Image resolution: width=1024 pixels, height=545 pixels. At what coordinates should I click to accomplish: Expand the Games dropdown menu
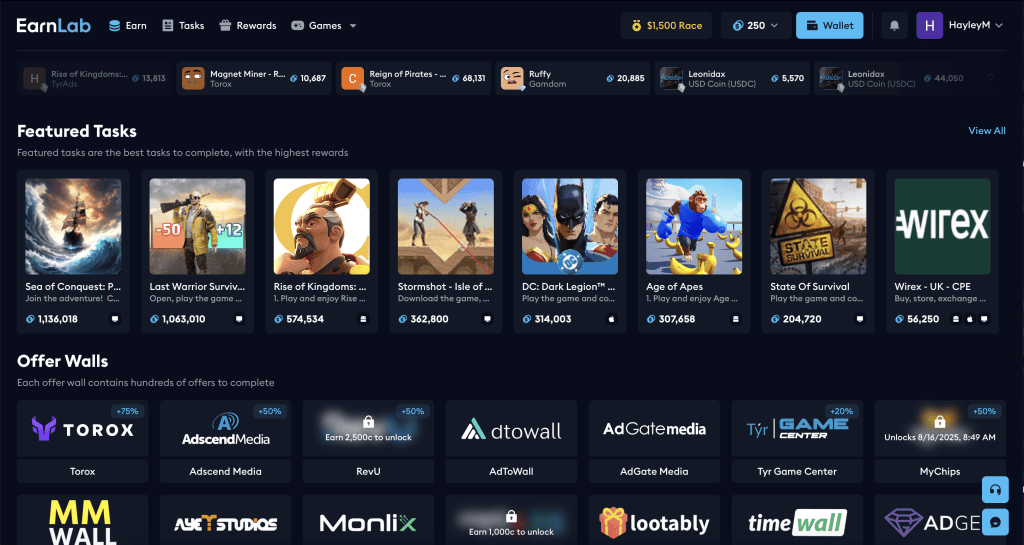[323, 25]
